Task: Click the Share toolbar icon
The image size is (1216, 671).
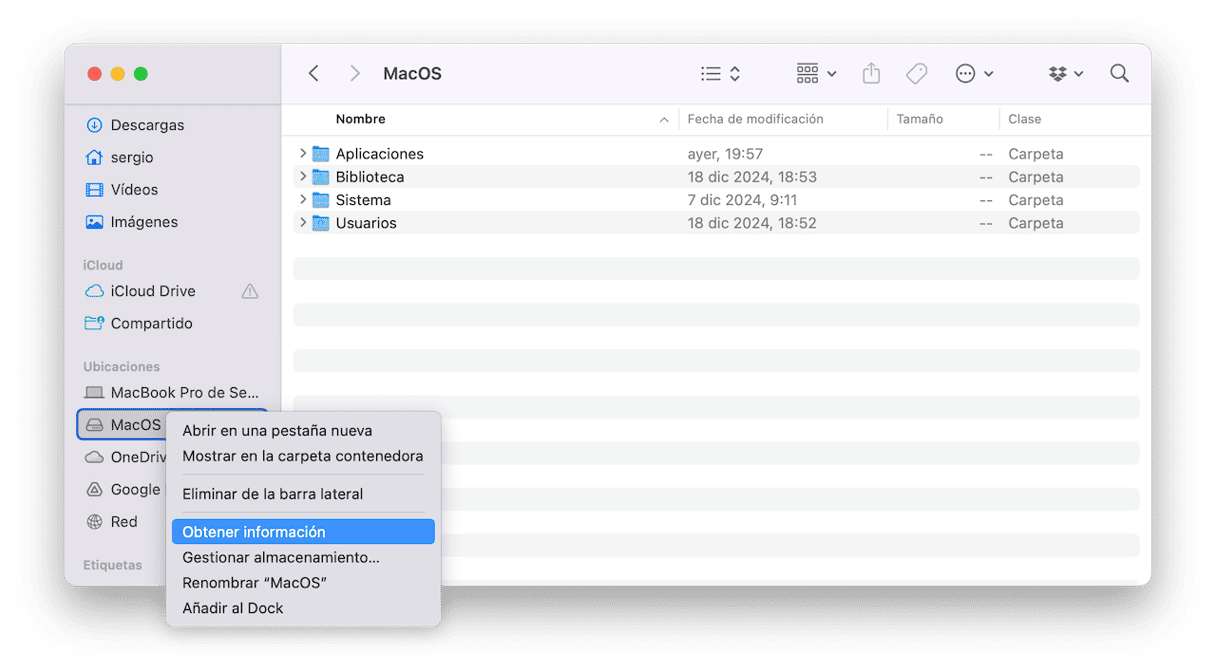Action: pos(872,73)
